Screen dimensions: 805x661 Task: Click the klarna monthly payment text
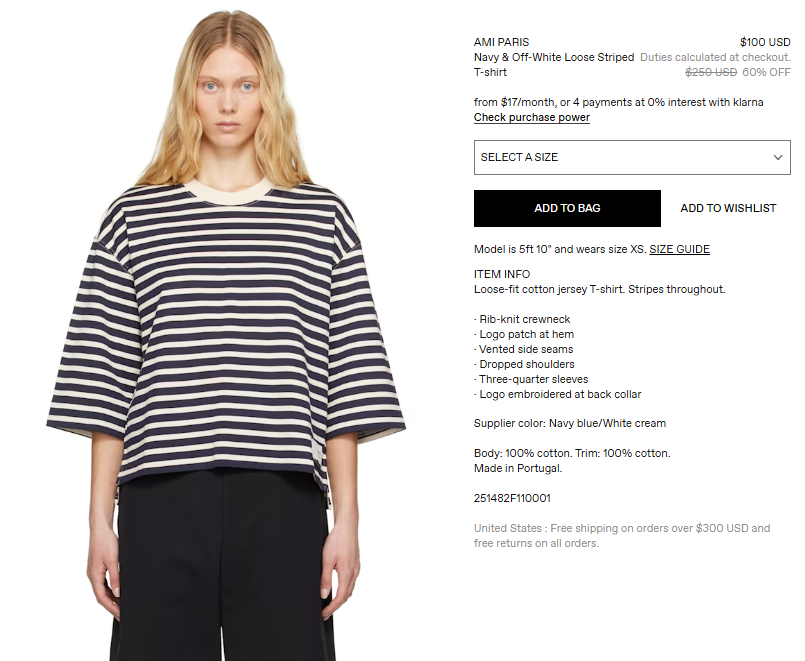click(619, 102)
